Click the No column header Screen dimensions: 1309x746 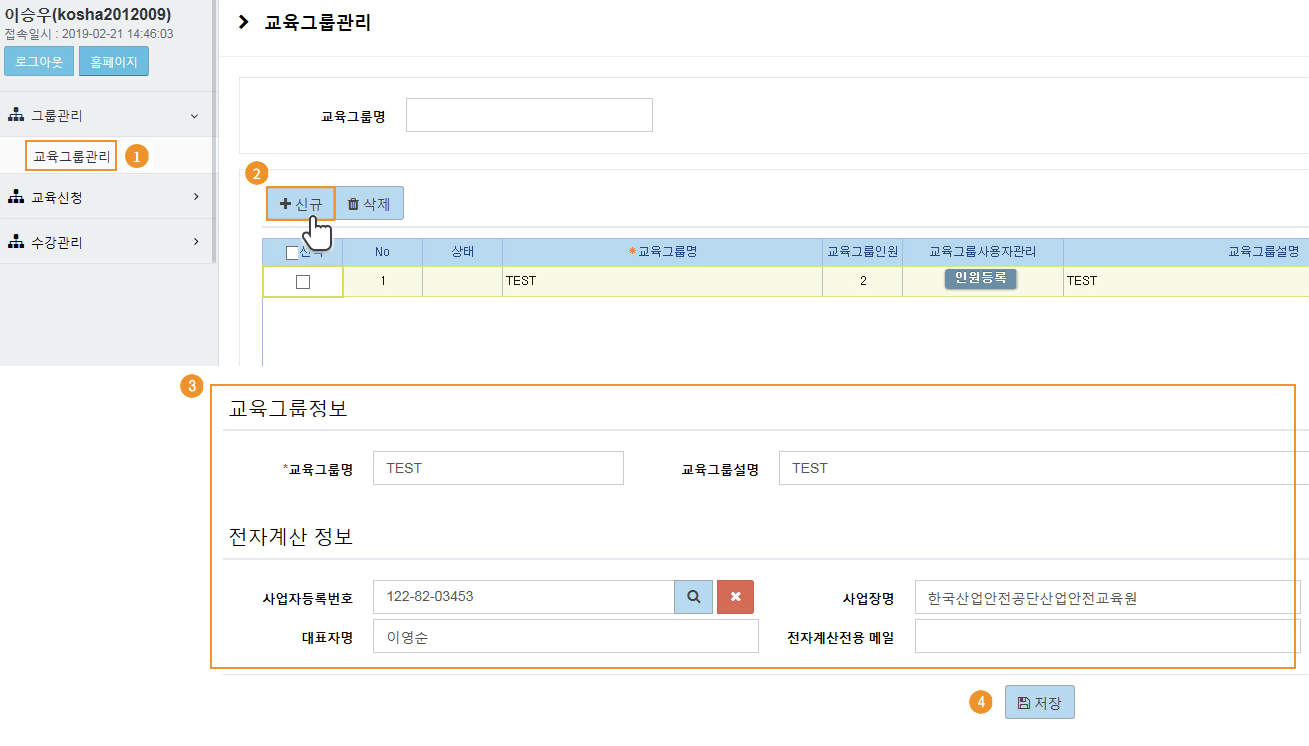tap(382, 252)
